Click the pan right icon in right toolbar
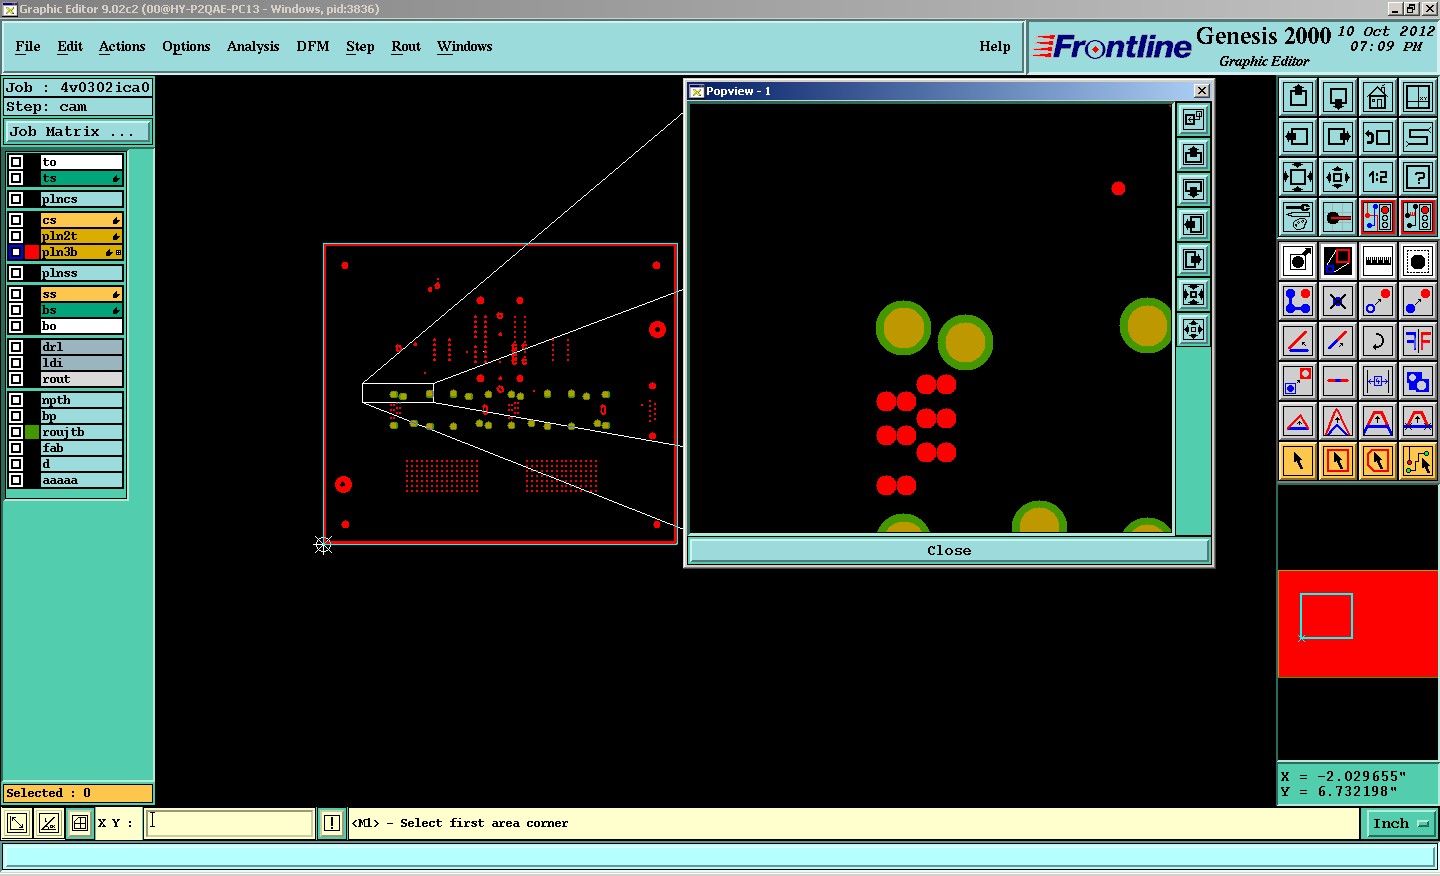 (1338, 137)
